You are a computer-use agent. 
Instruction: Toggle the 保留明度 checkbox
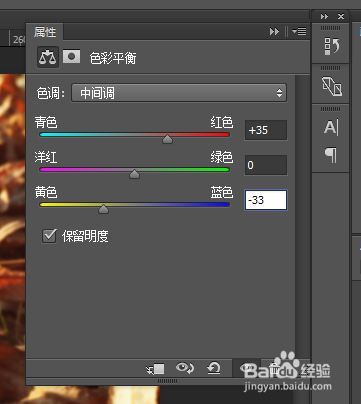point(49,236)
